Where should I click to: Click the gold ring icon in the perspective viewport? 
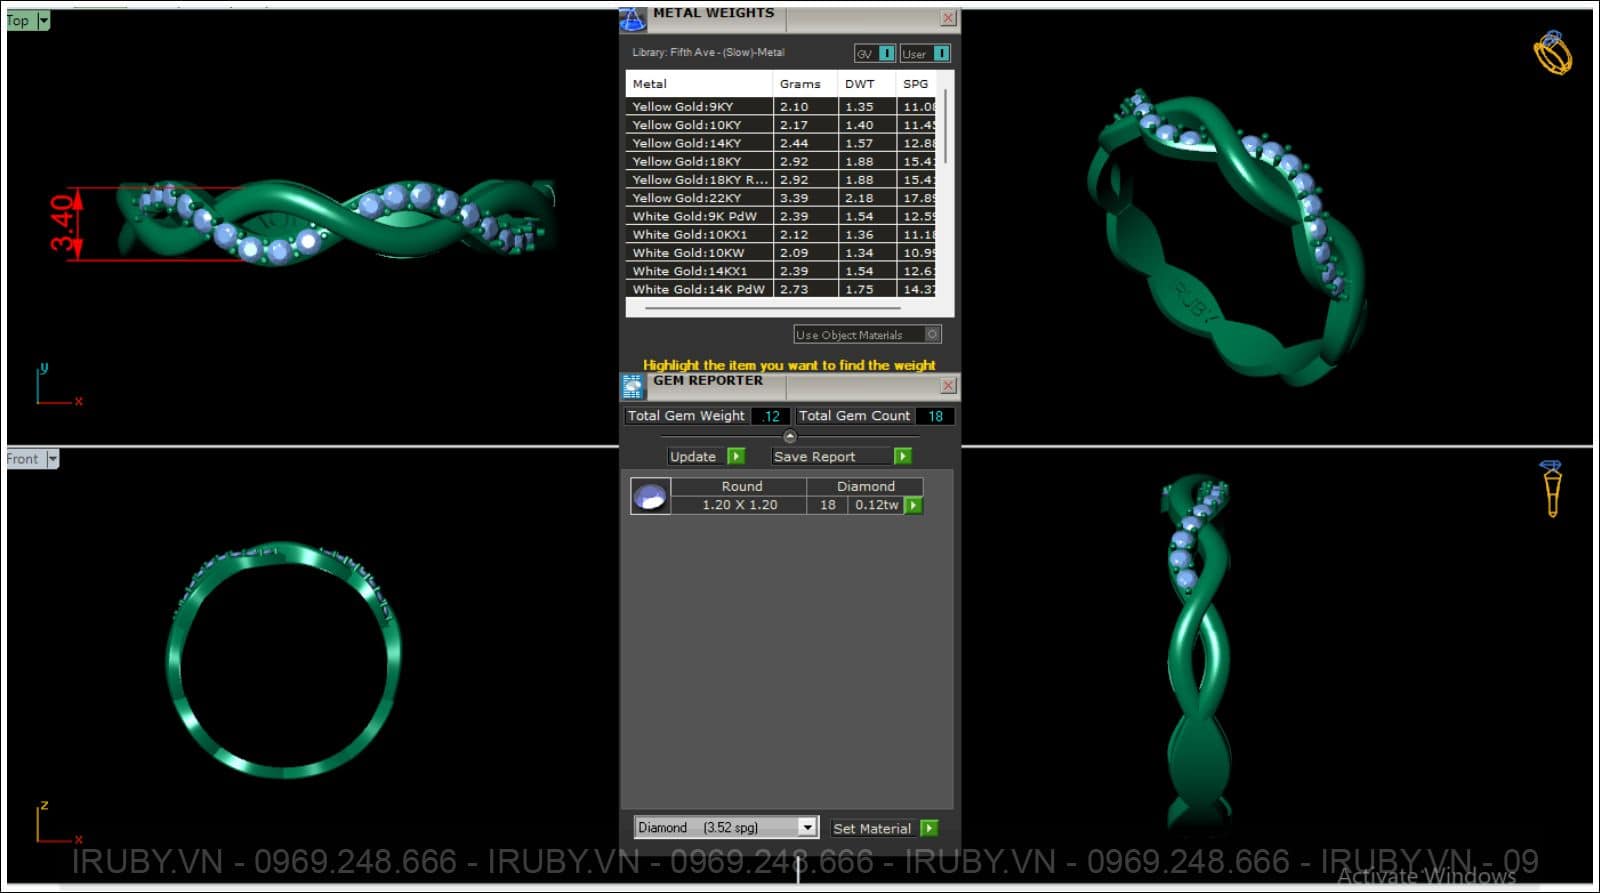point(1552,52)
